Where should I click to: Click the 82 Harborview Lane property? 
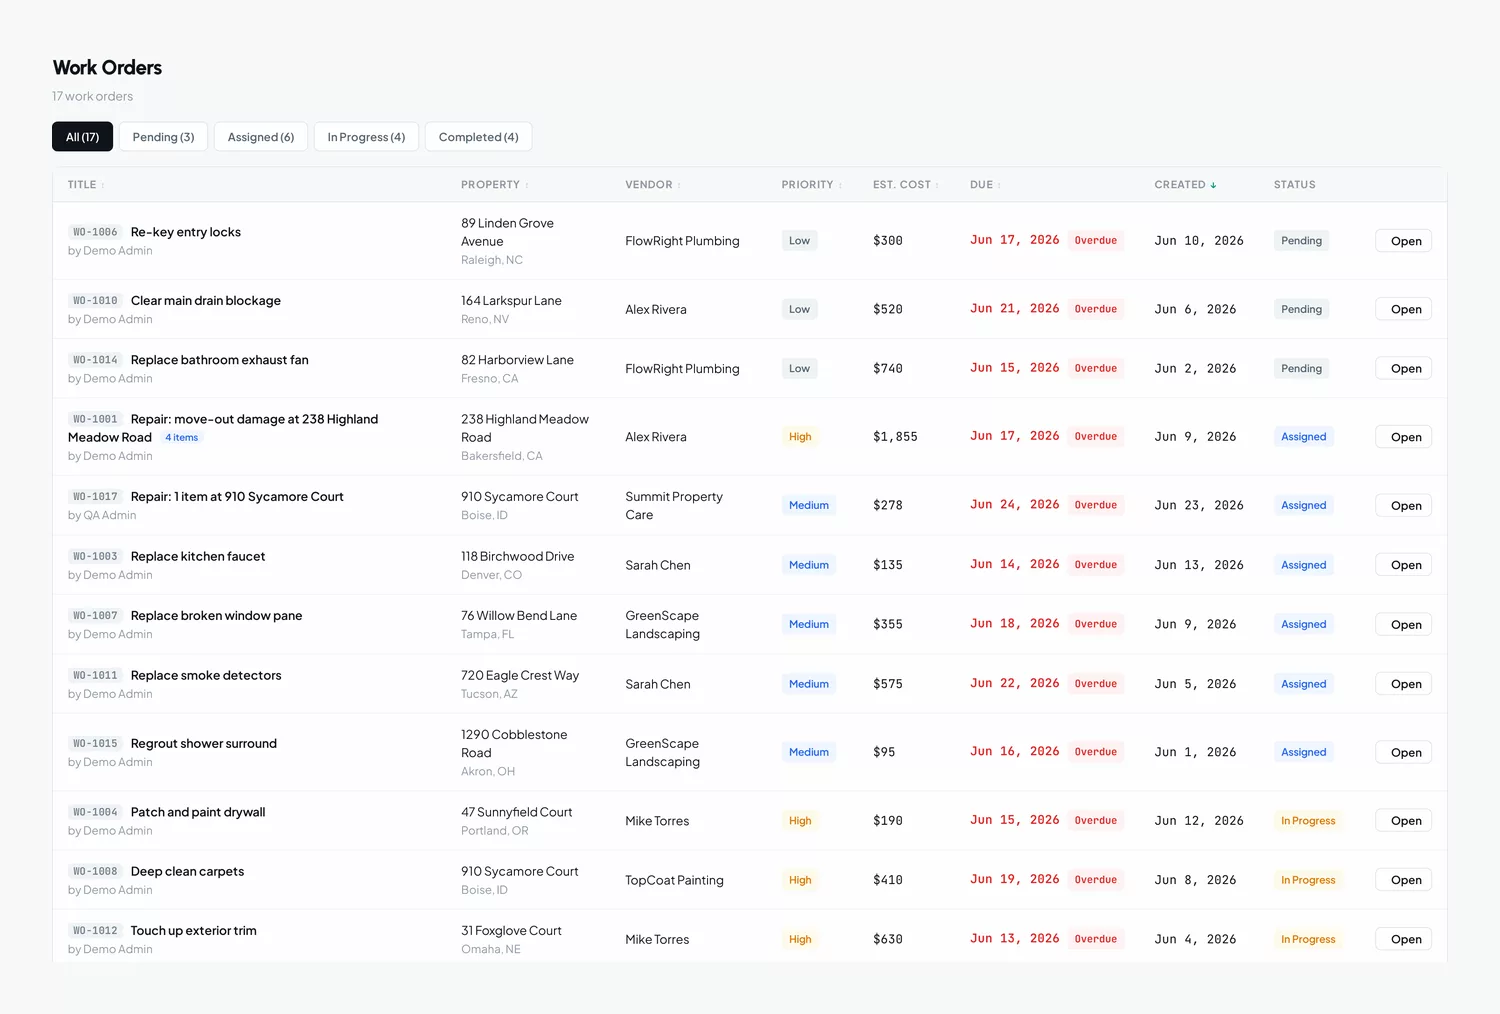pos(517,360)
